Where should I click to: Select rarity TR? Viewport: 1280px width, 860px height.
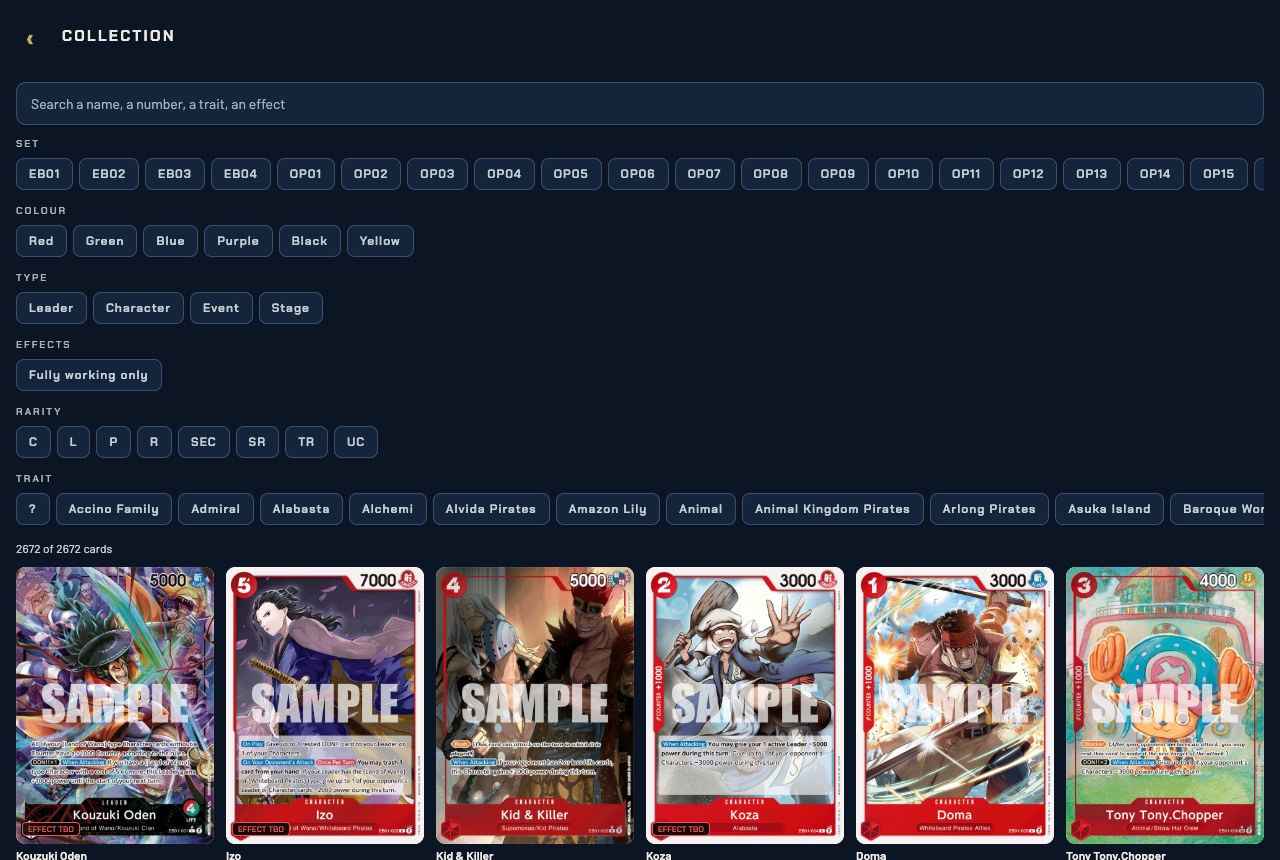306,442
